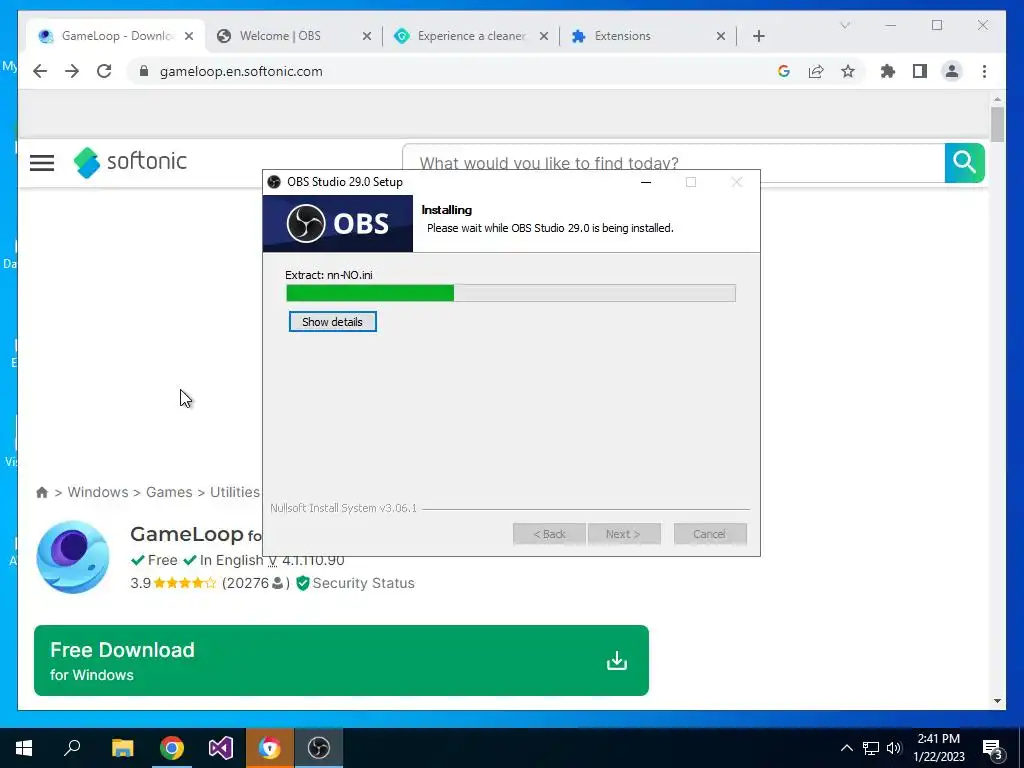Screen dimensions: 1024x768
Task: Click Utilities breadcrumb link
Action: pos(235,492)
